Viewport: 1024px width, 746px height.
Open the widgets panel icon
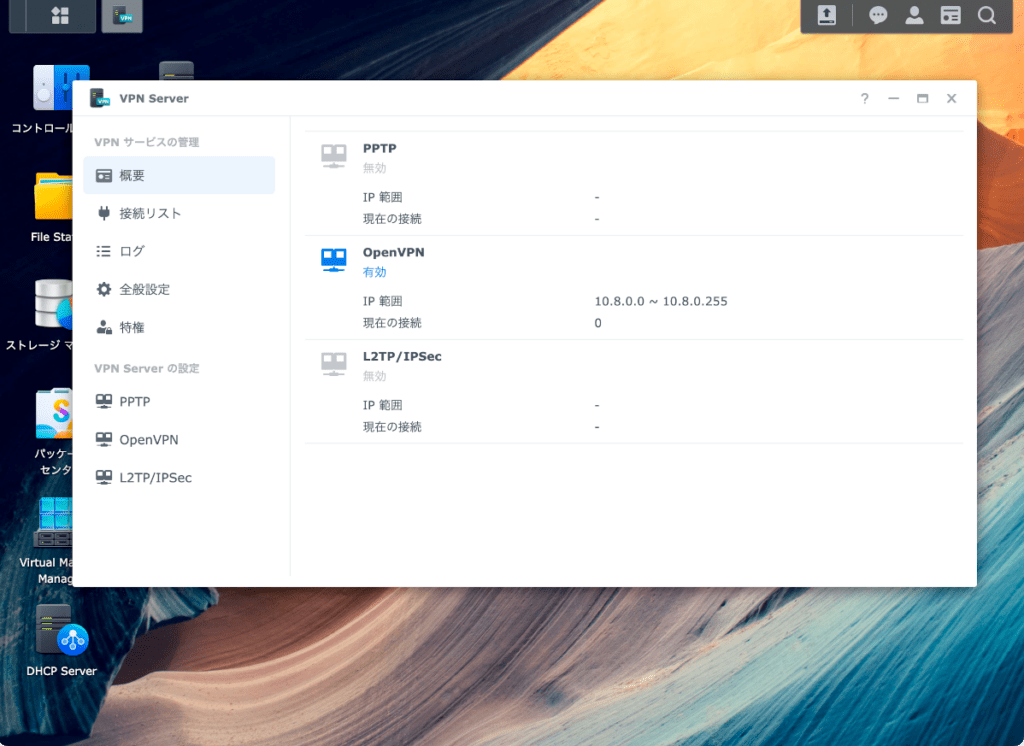(x=950, y=15)
